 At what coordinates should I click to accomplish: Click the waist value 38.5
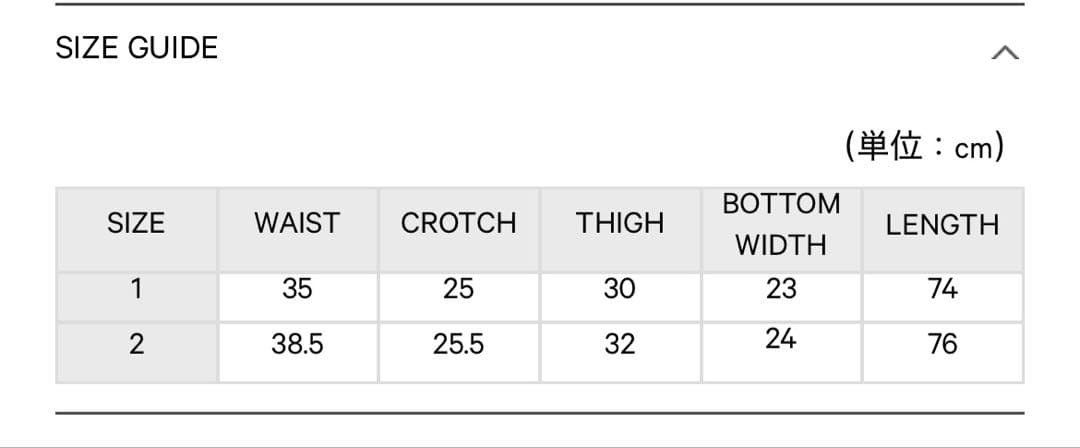[297, 345]
